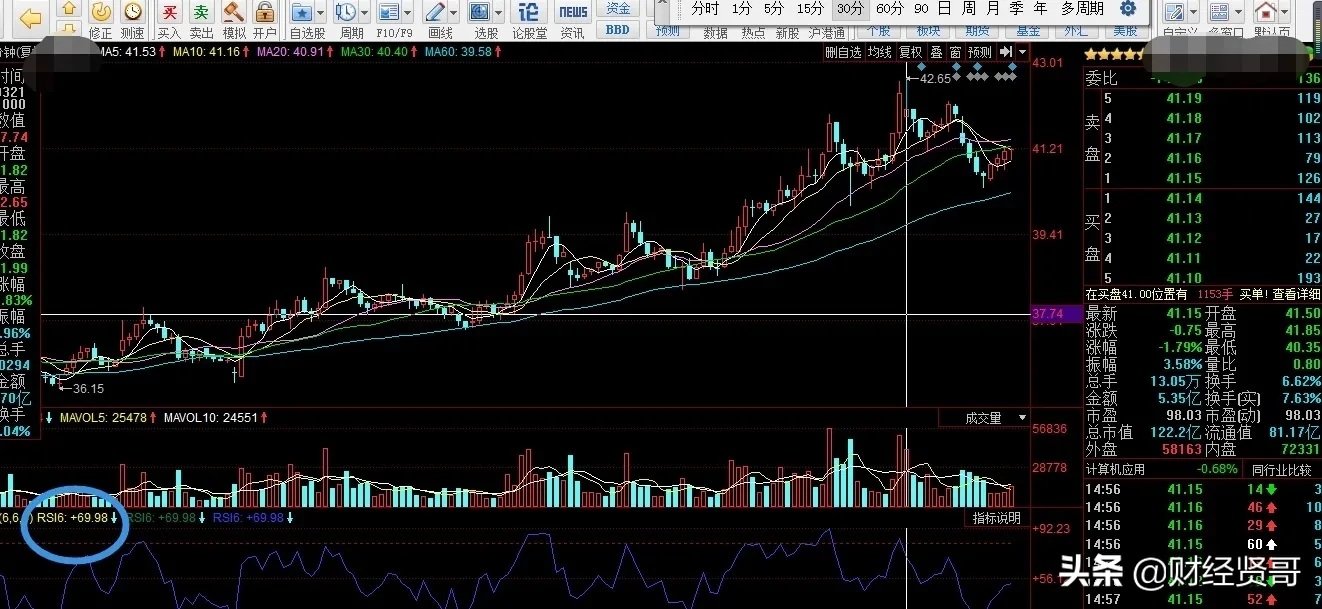This screenshot has height=609, width=1322.
Task: Click the 删自选 button
Action: [843, 52]
